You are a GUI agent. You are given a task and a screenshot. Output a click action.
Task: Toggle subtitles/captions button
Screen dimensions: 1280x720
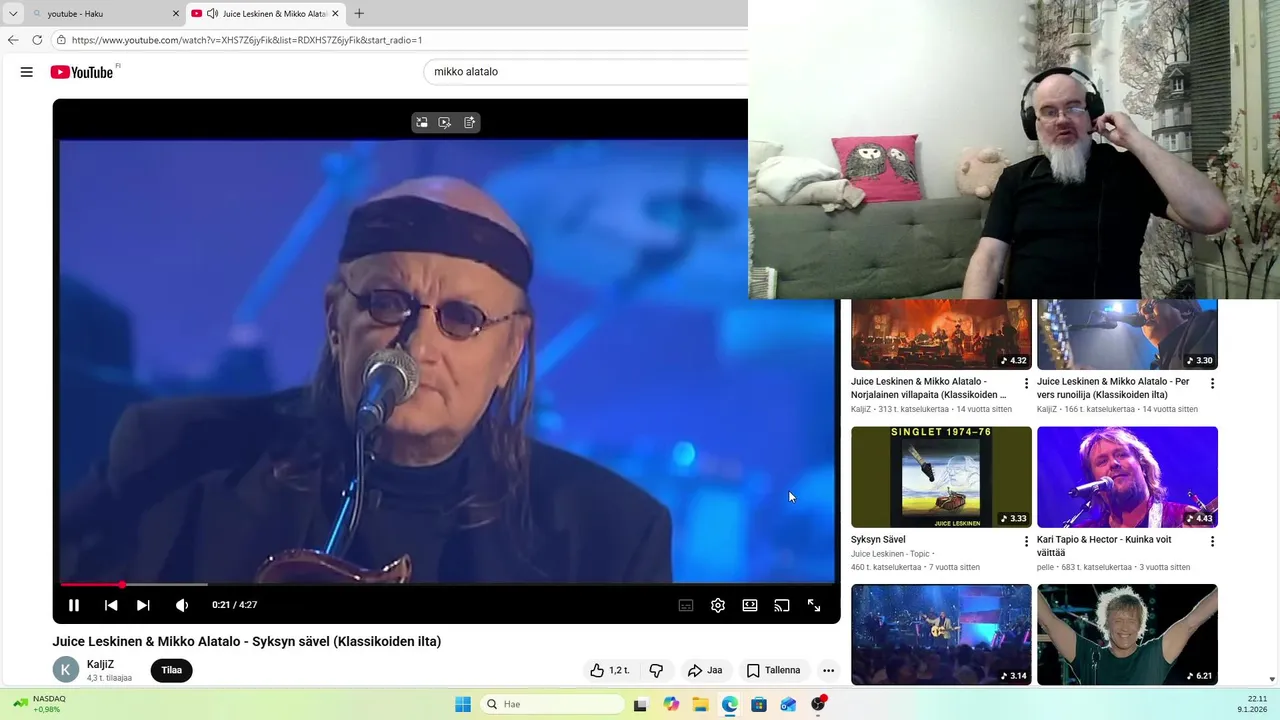[686, 605]
